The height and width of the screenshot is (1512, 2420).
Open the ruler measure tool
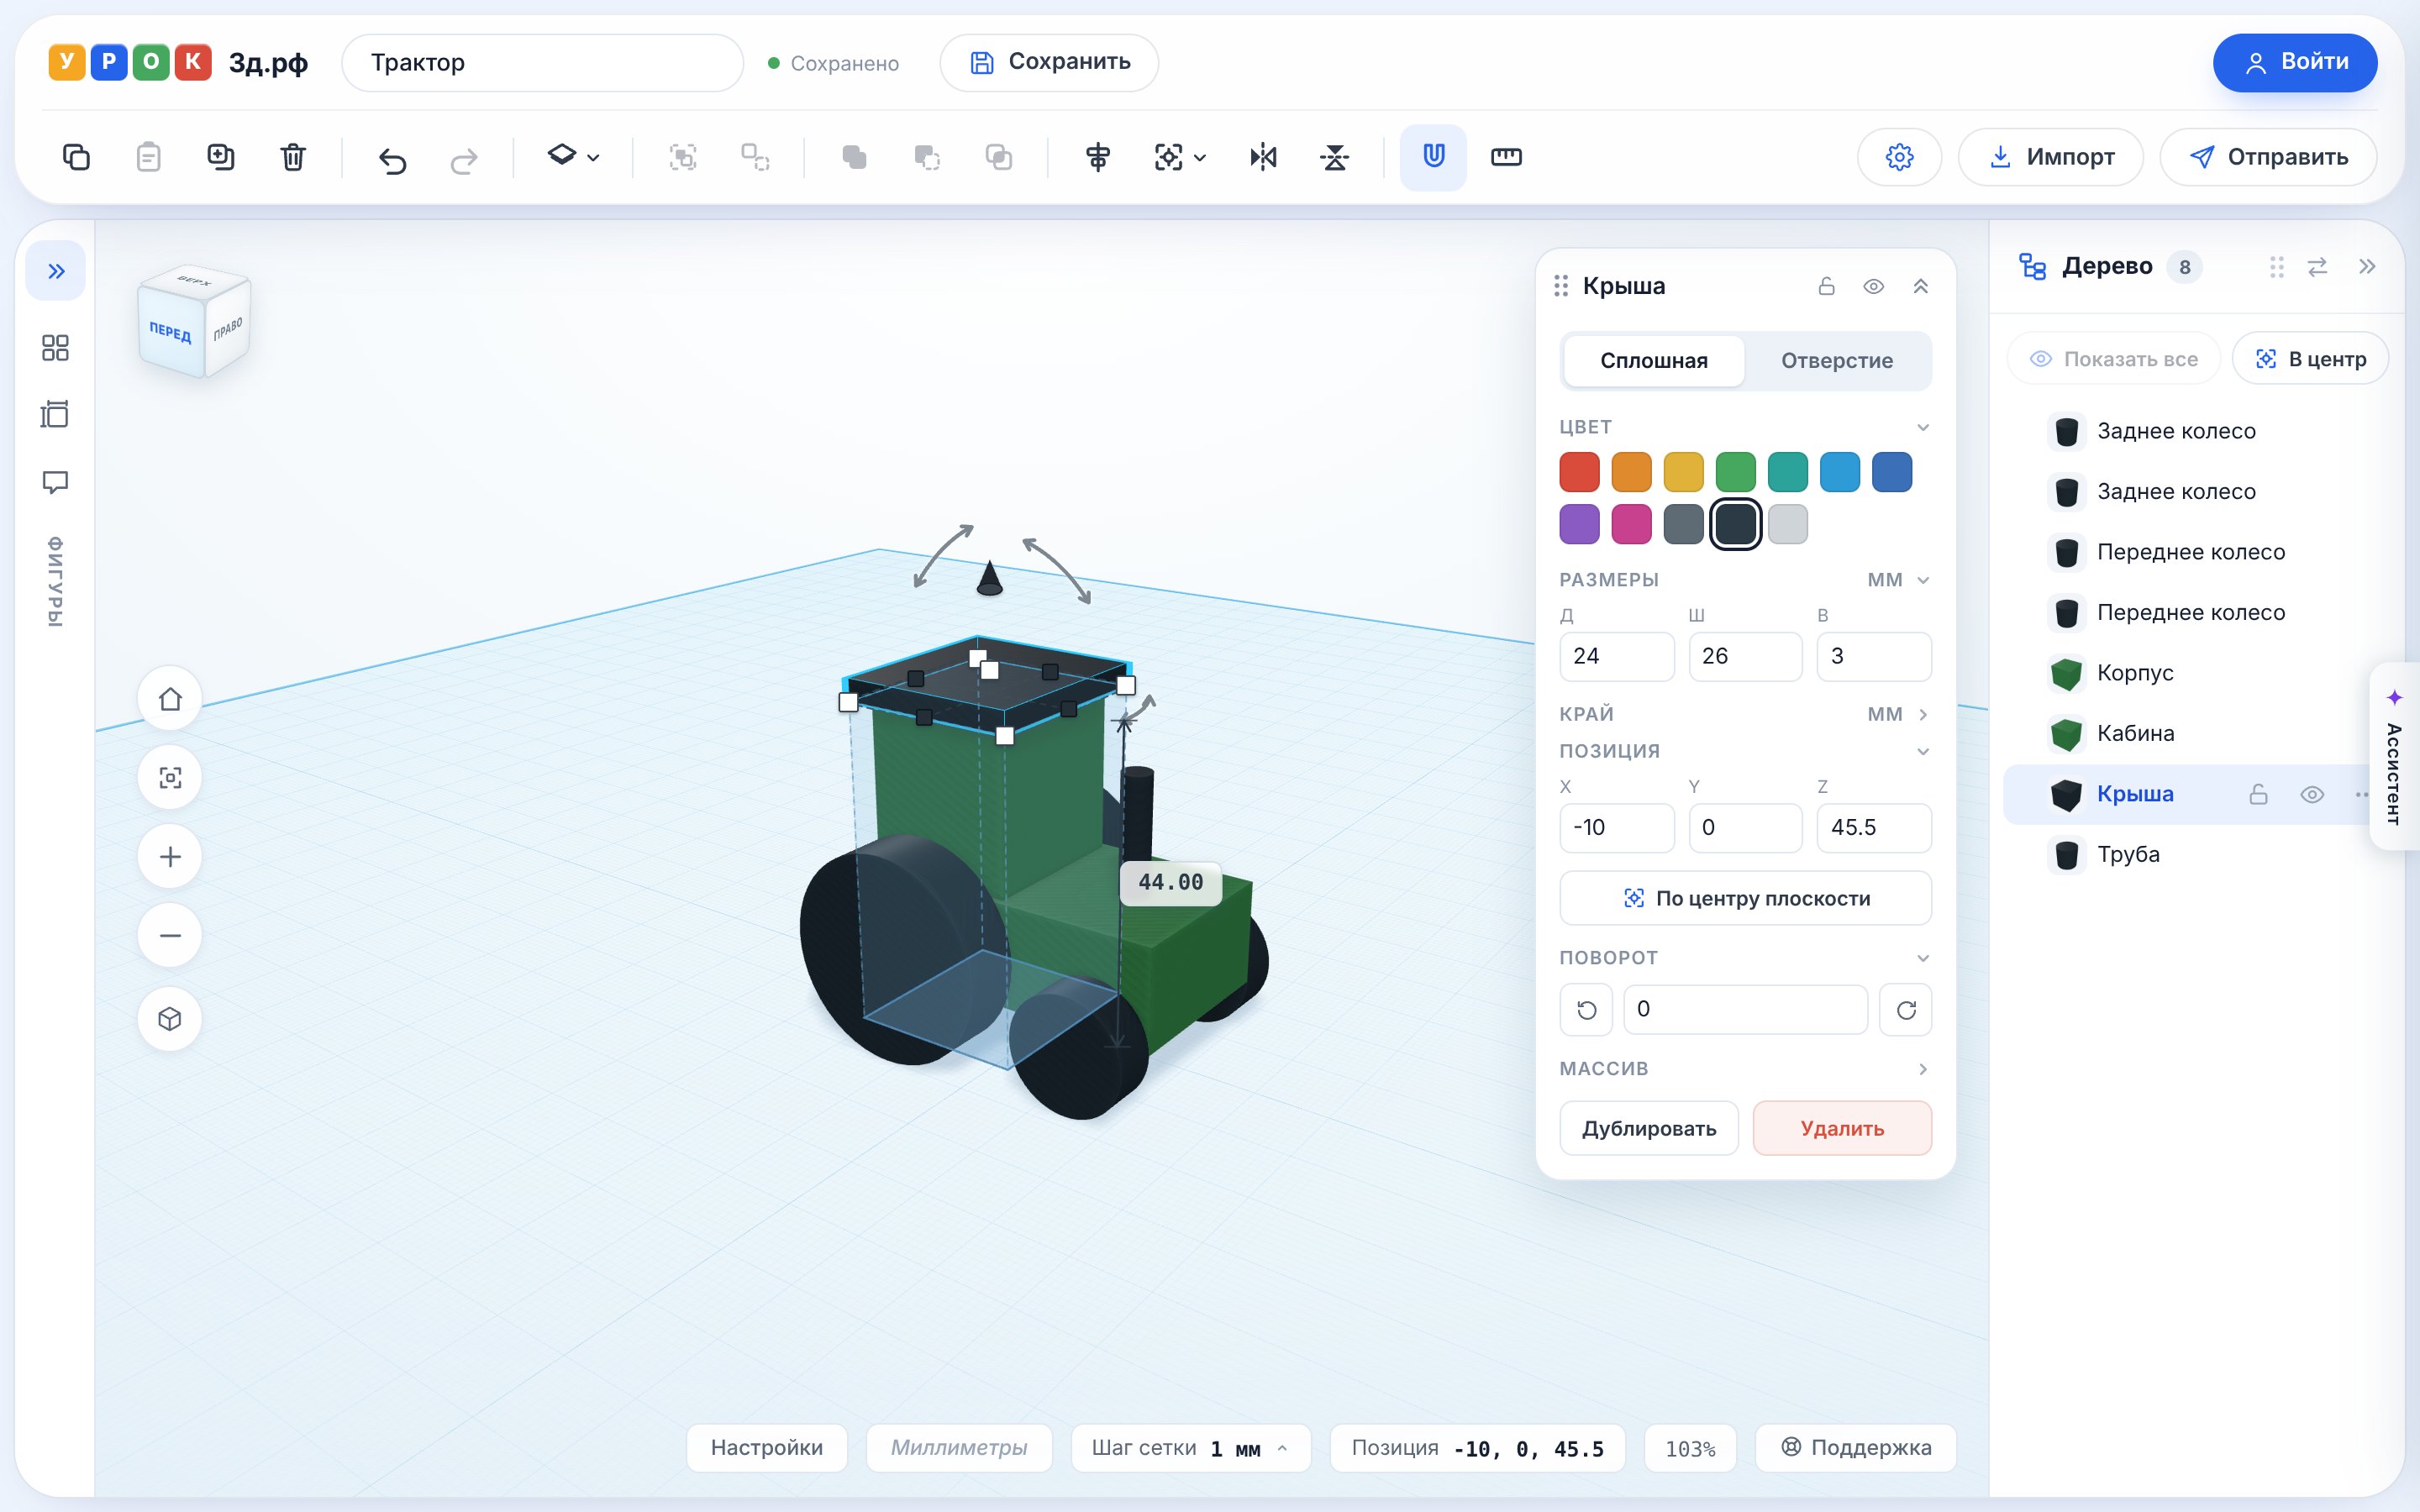click(1506, 157)
